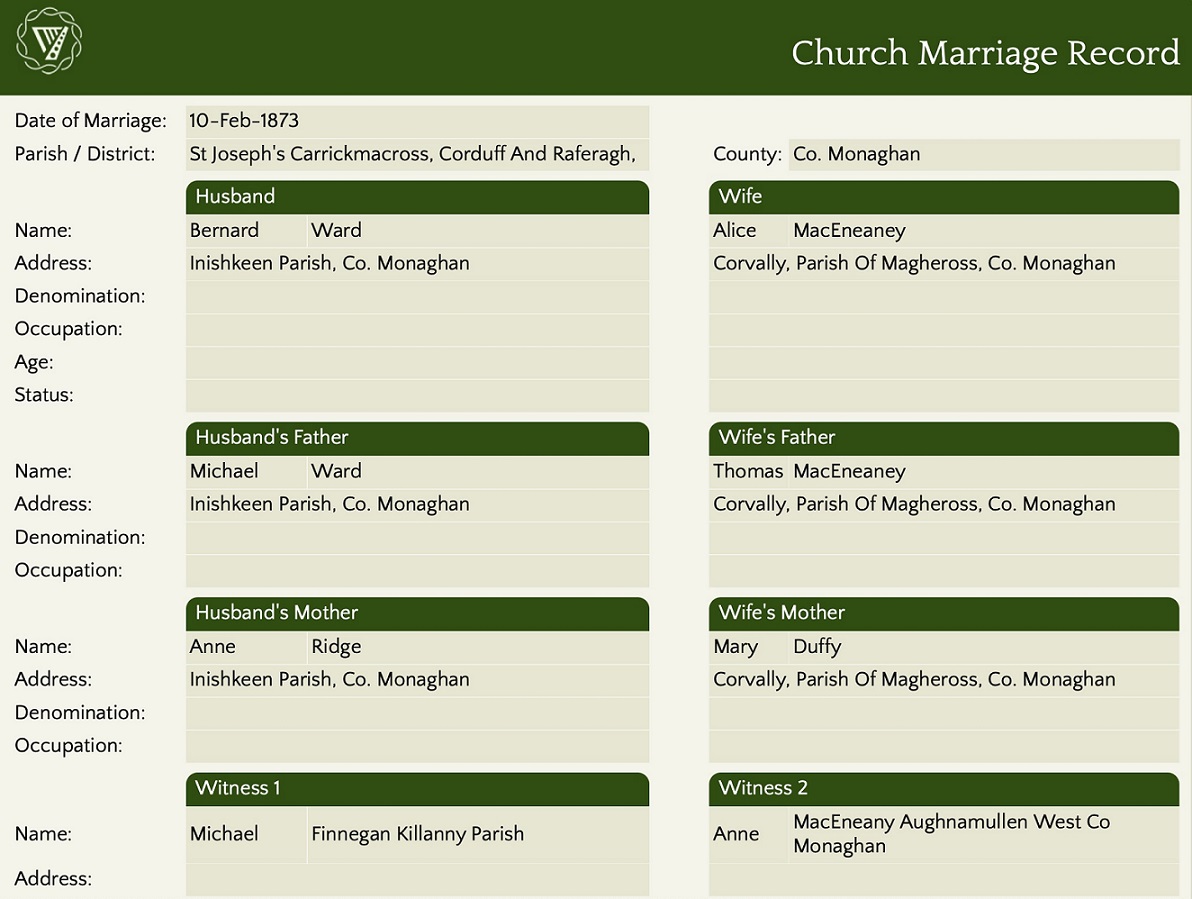Click the Husband's Father section header
Viewport: 1192px width, 899px height.
pos(417,438)
